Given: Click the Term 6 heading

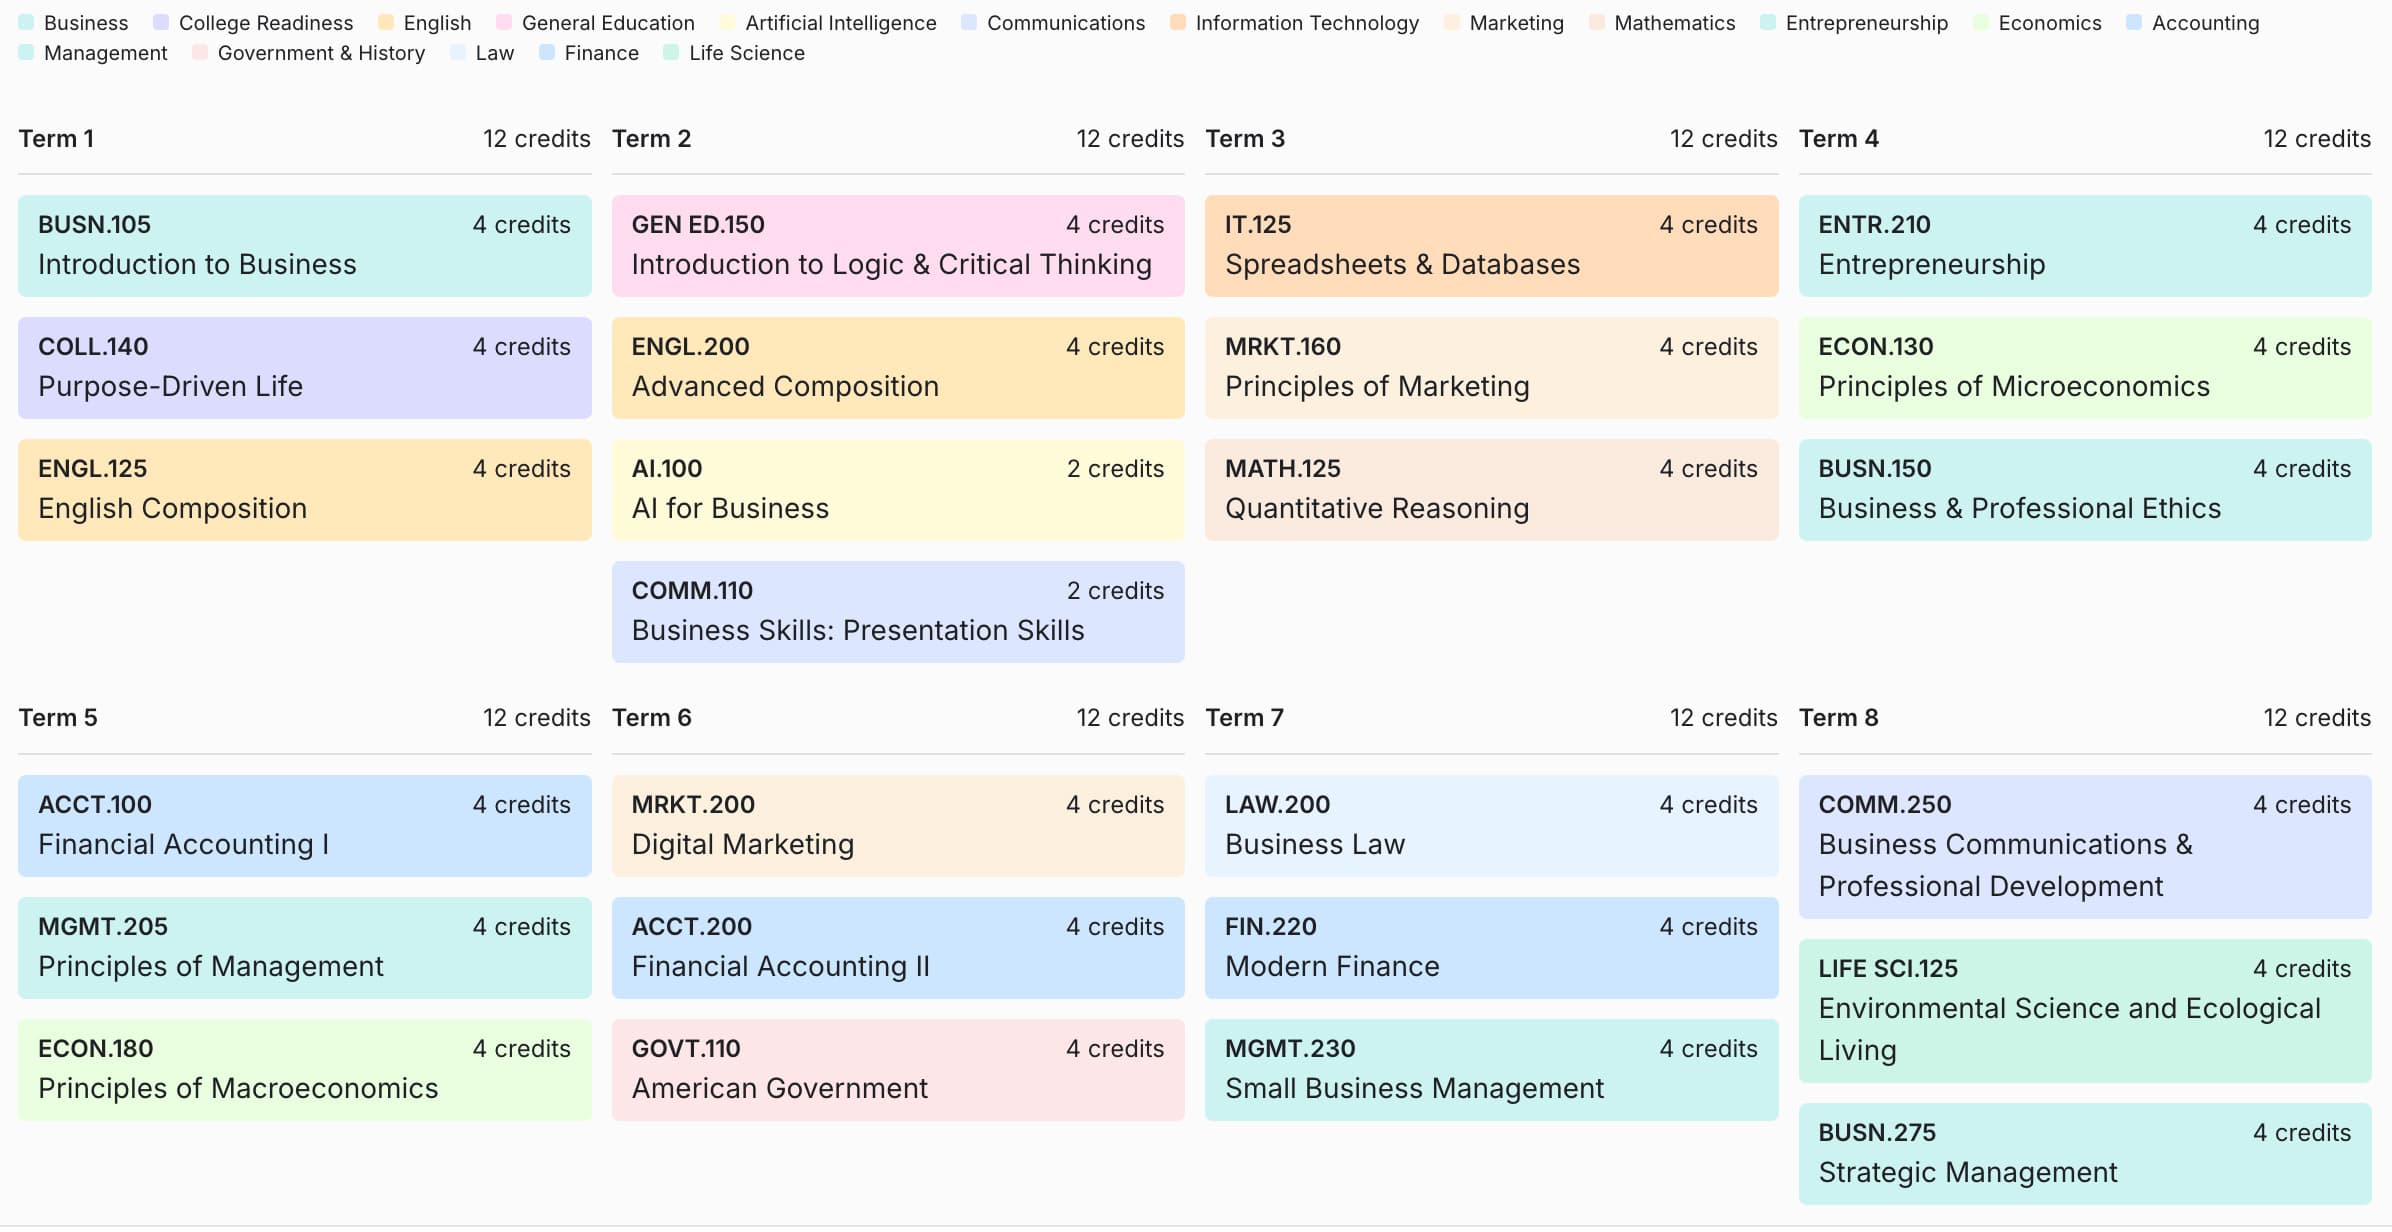Looking at the screenshot, I should (x=651, y=717).
